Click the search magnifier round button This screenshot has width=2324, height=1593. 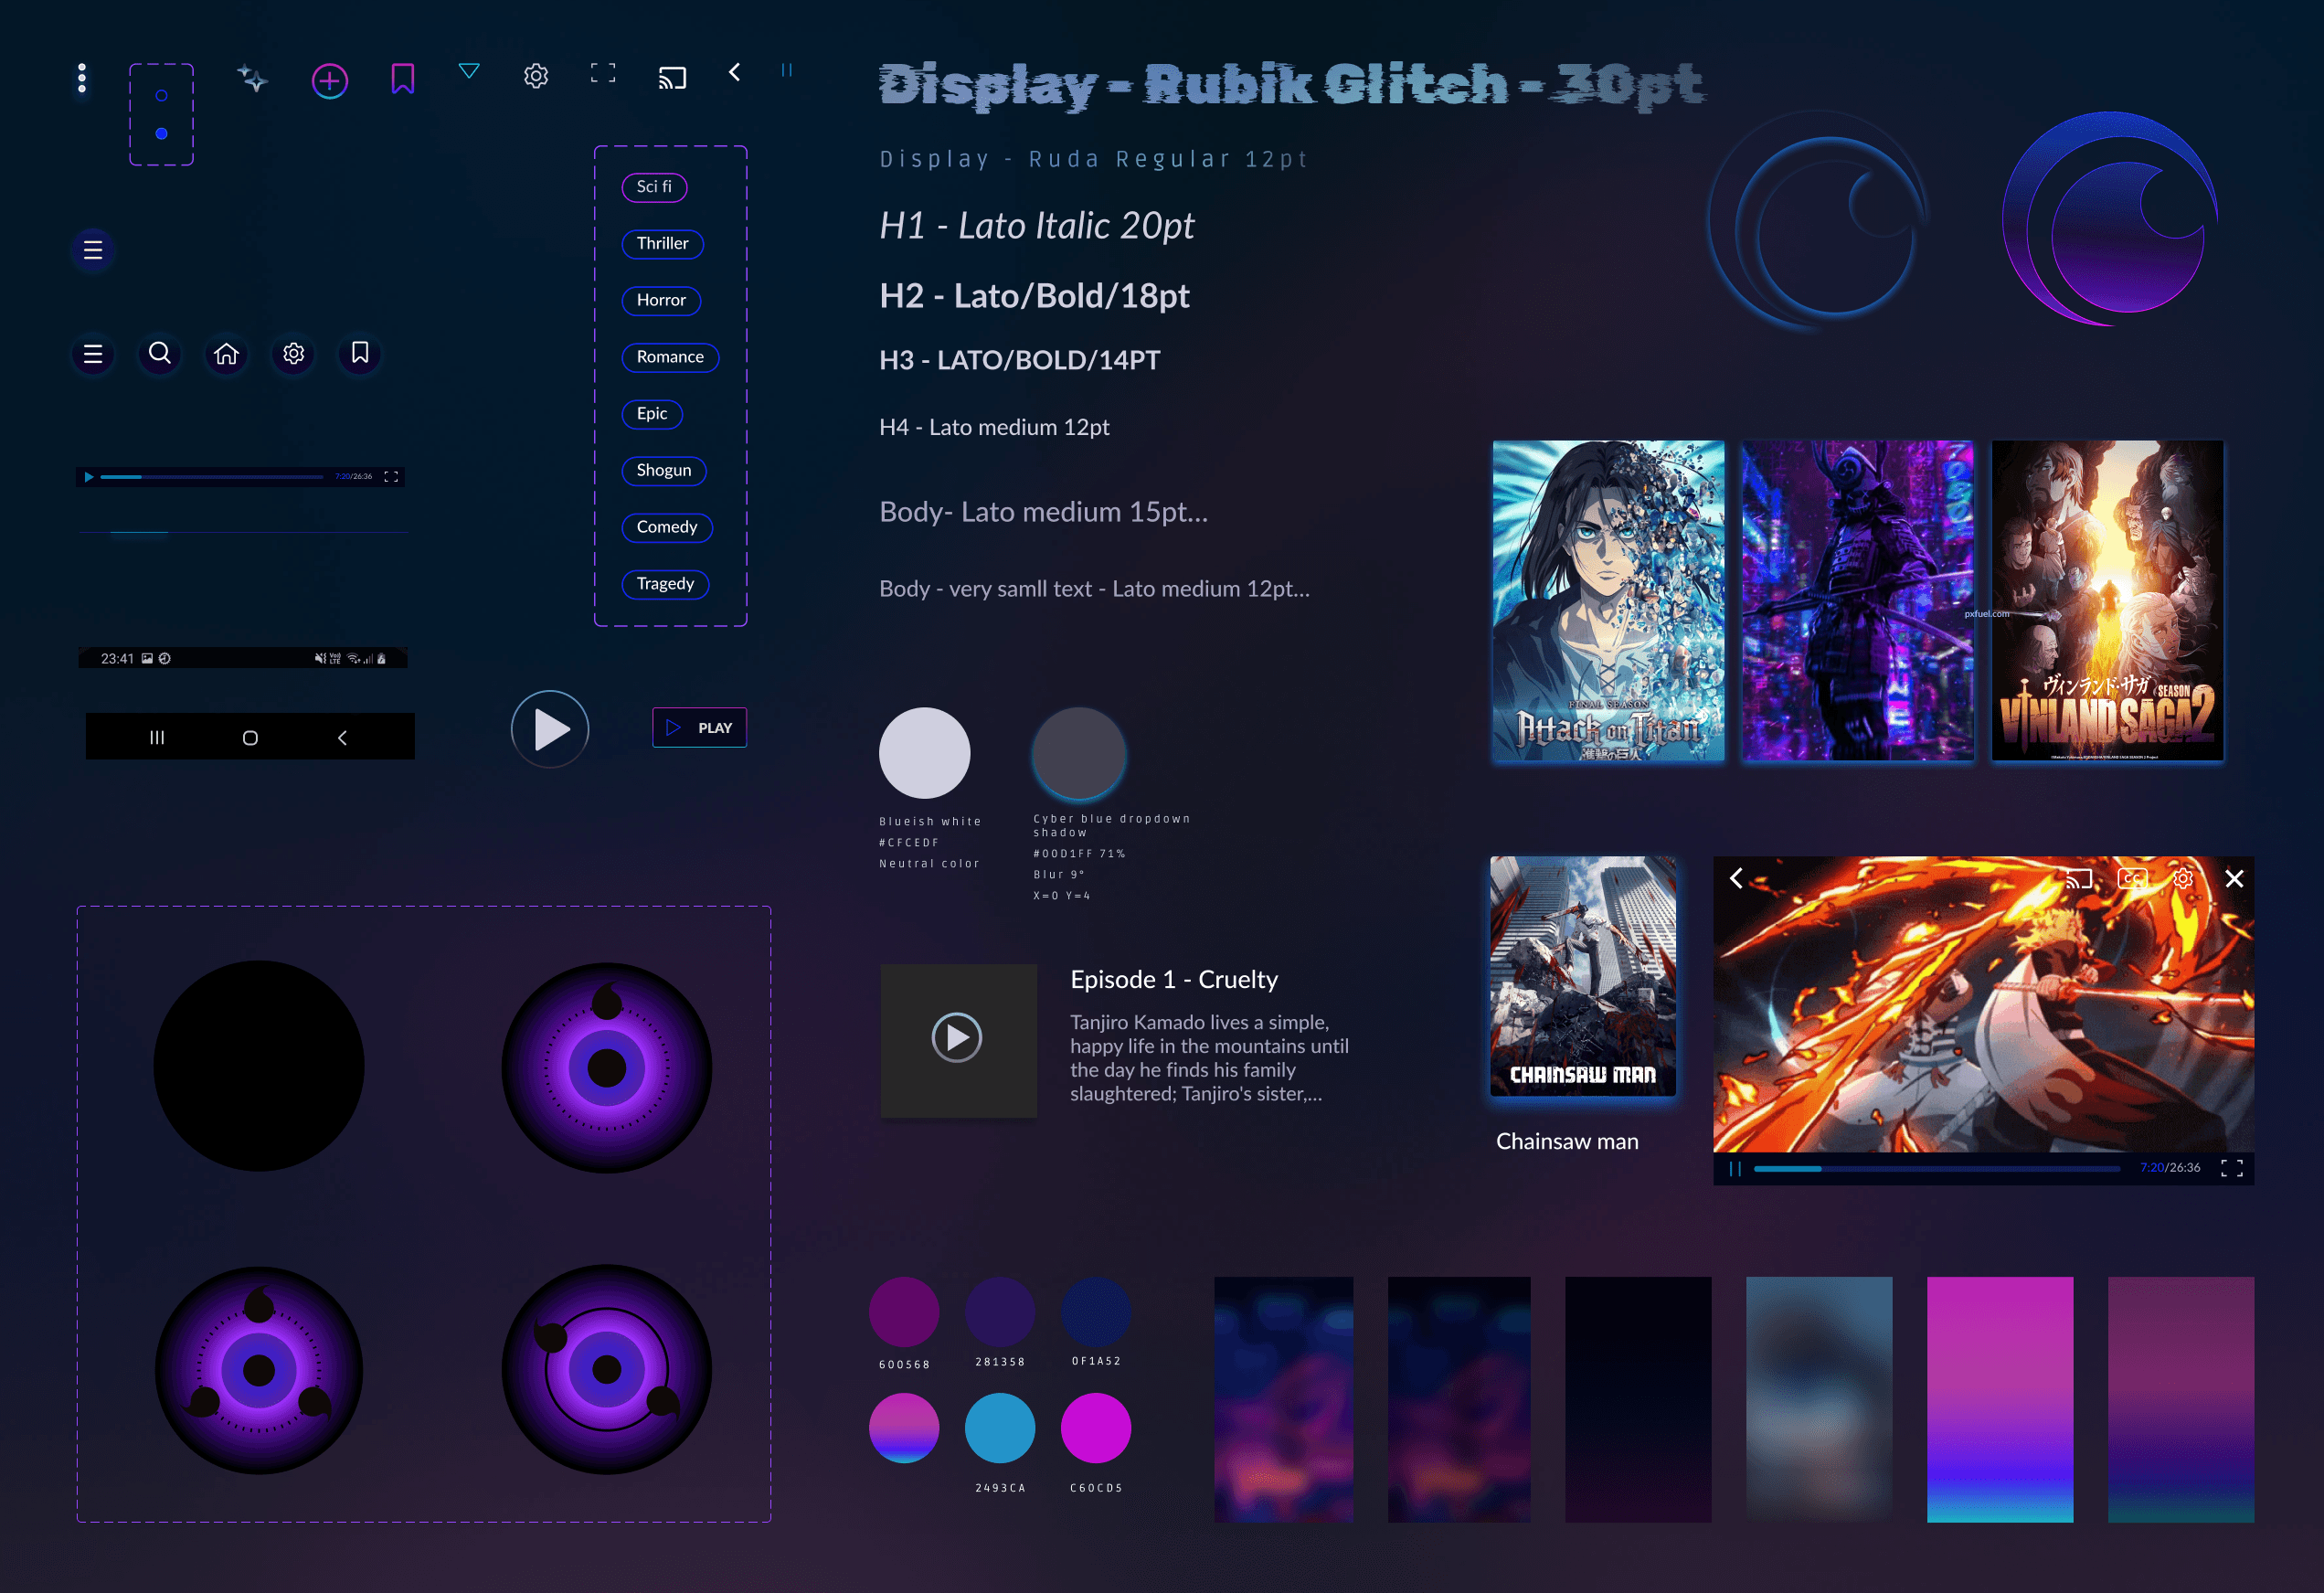[x=160, y=353]
